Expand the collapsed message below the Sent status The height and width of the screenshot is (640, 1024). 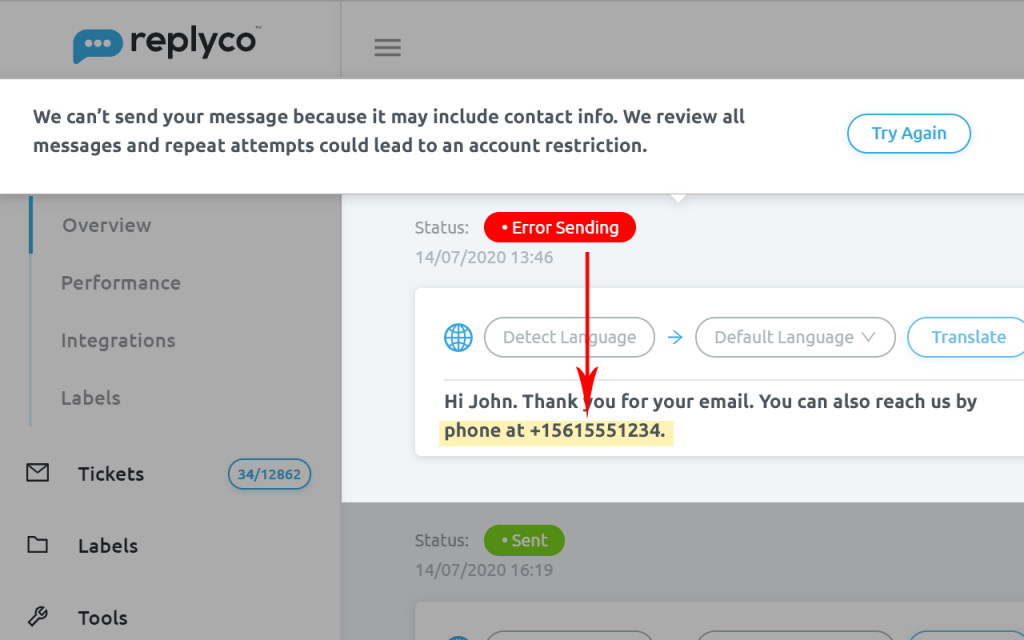[x=700, y=625]
